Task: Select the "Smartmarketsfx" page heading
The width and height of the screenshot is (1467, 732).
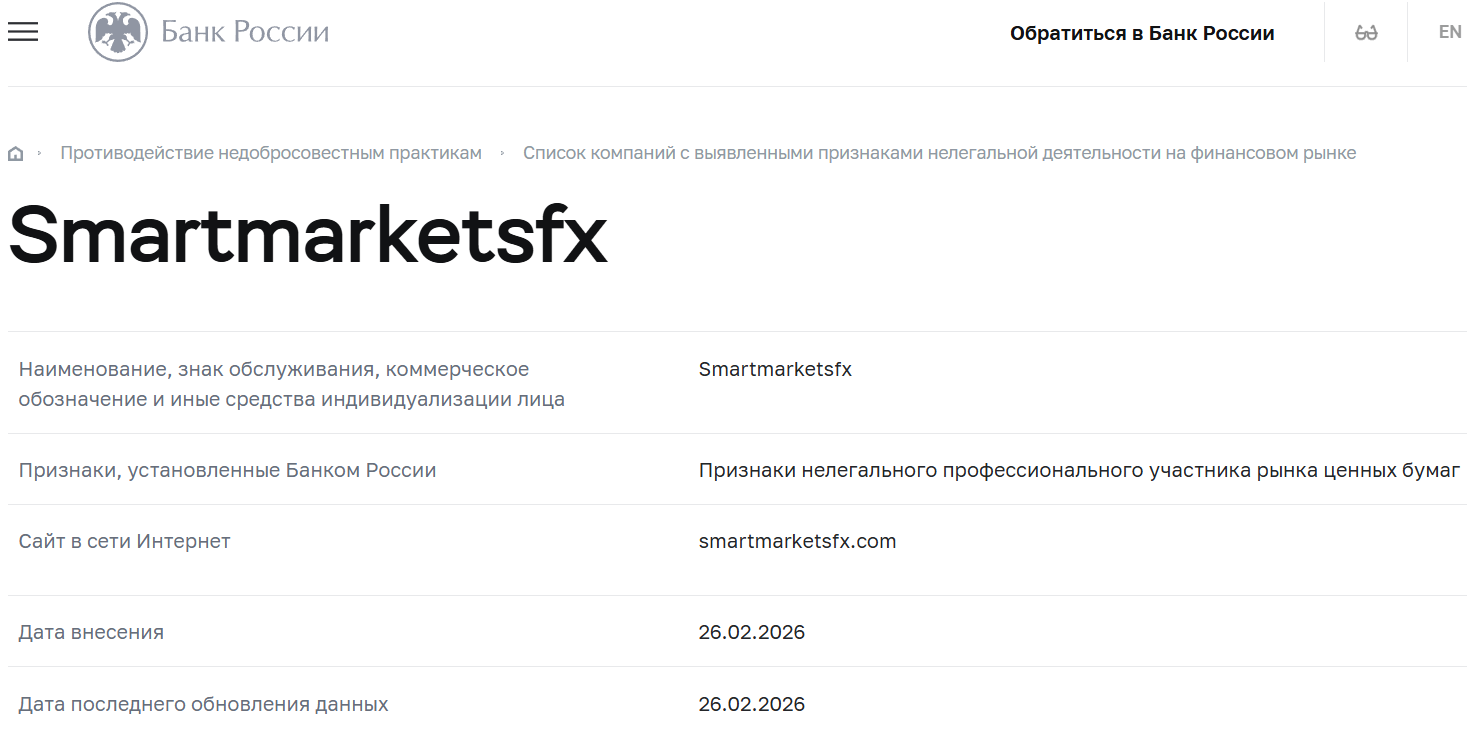Action: [305, 234]
